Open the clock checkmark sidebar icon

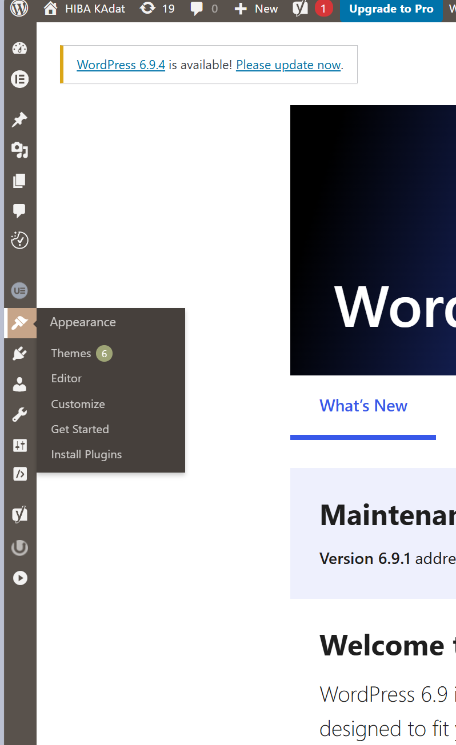(x=19, y=240)
